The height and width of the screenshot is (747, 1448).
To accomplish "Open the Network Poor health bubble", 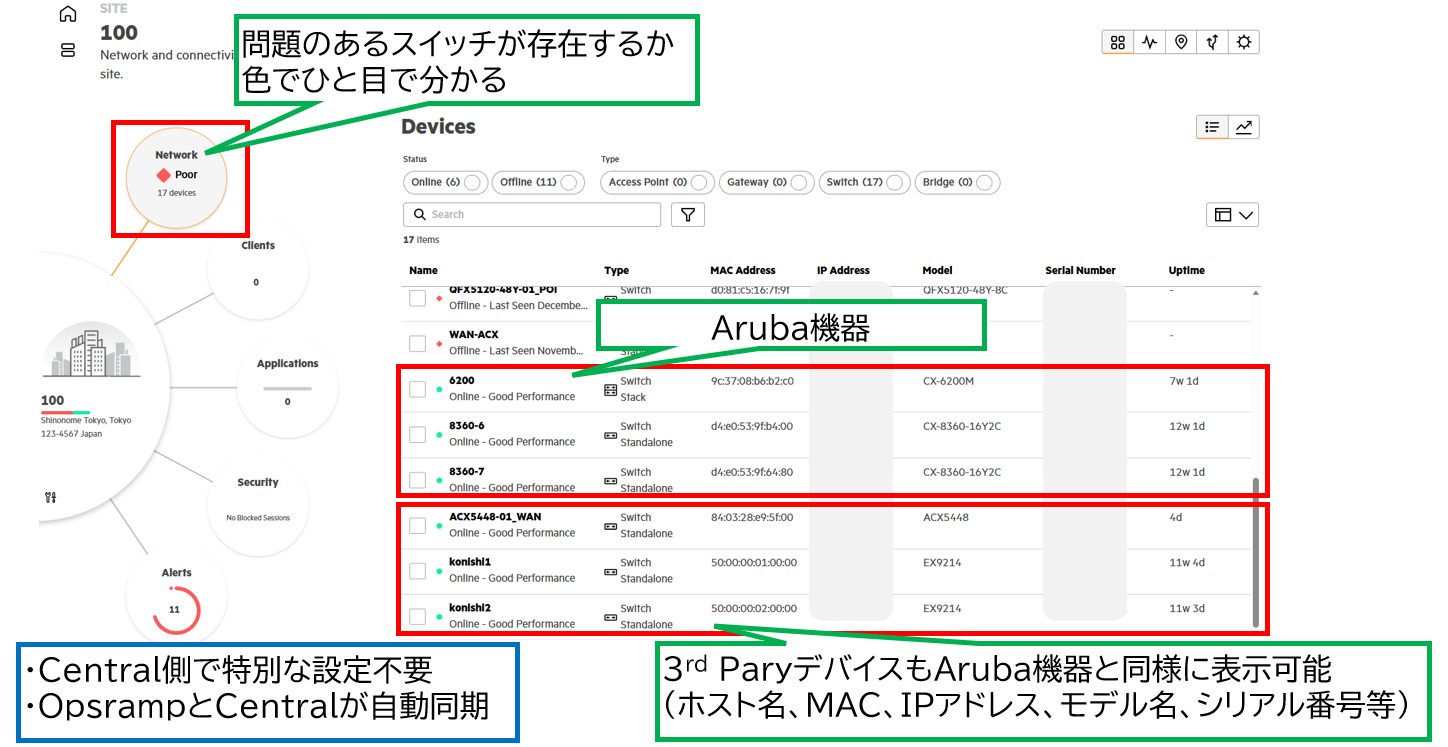I will pos(177,177).
